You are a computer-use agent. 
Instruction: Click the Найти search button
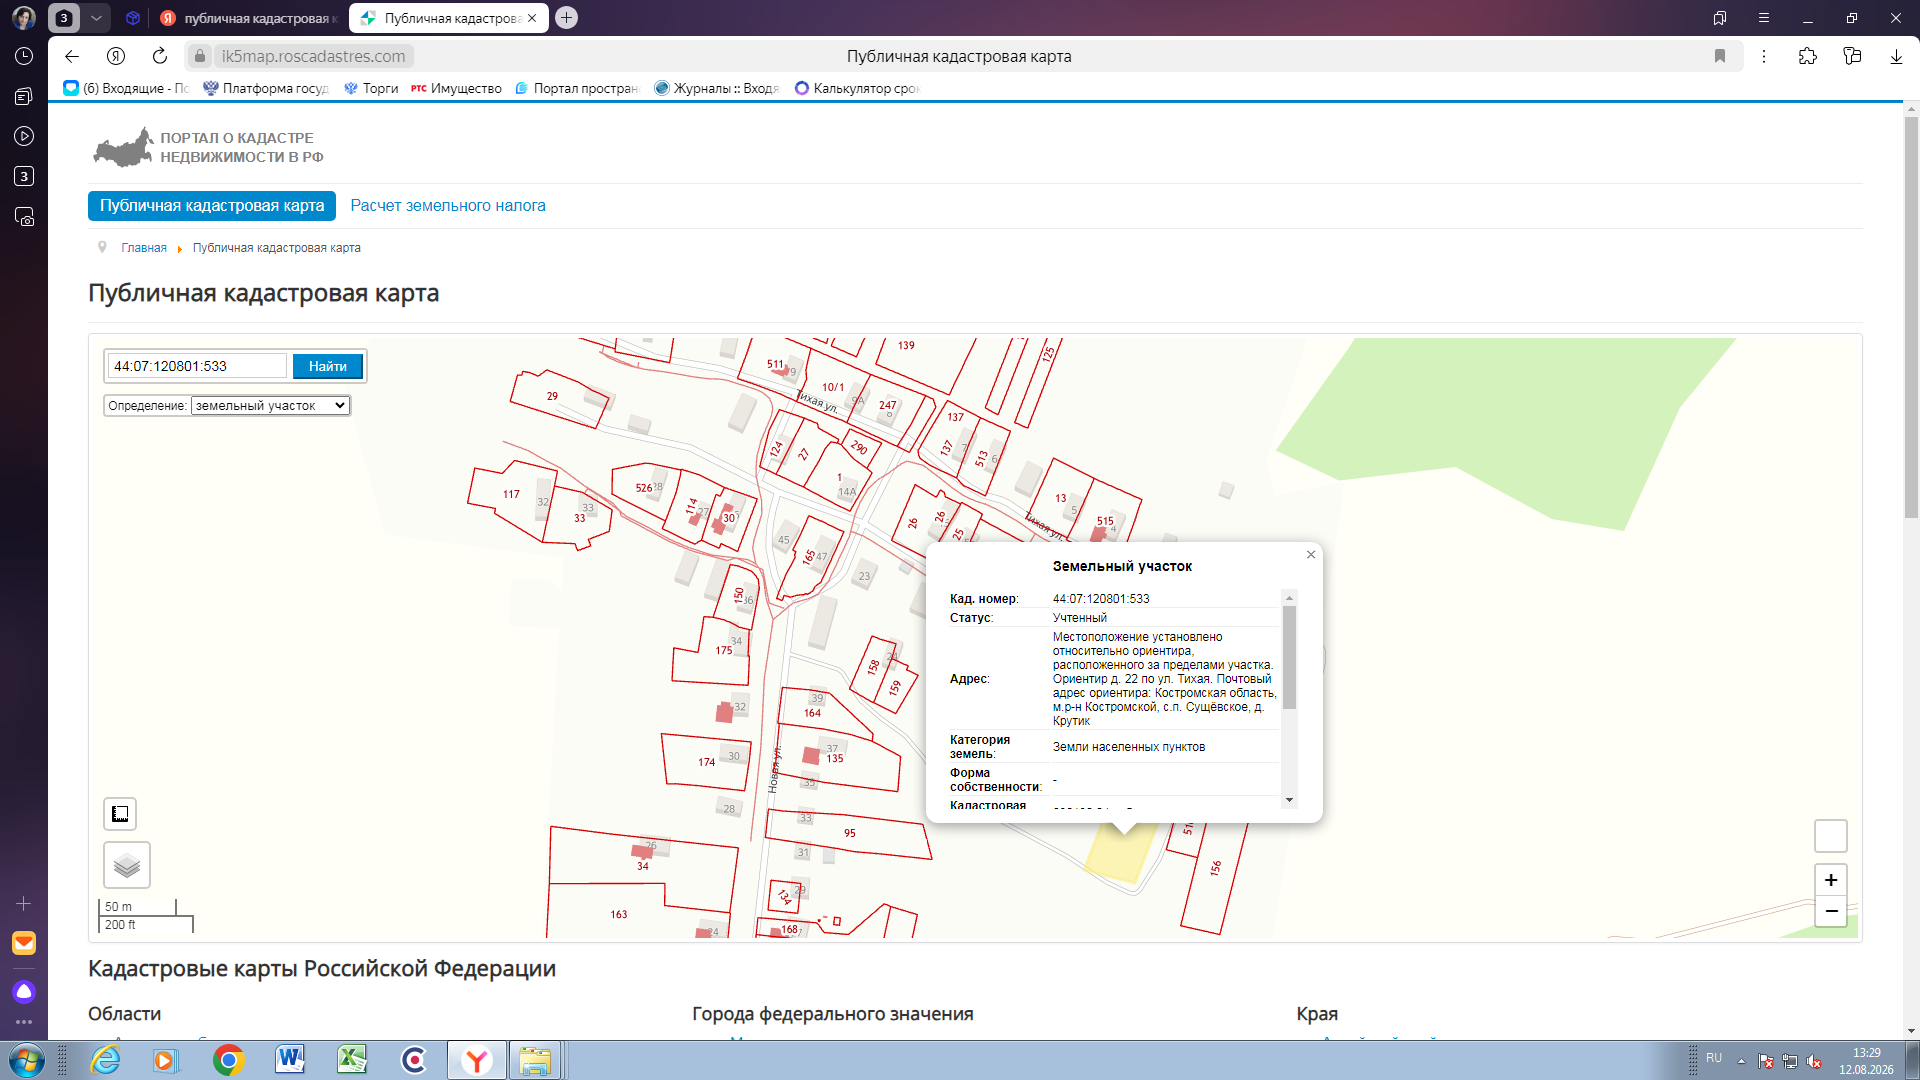click(x=328, y=367)
